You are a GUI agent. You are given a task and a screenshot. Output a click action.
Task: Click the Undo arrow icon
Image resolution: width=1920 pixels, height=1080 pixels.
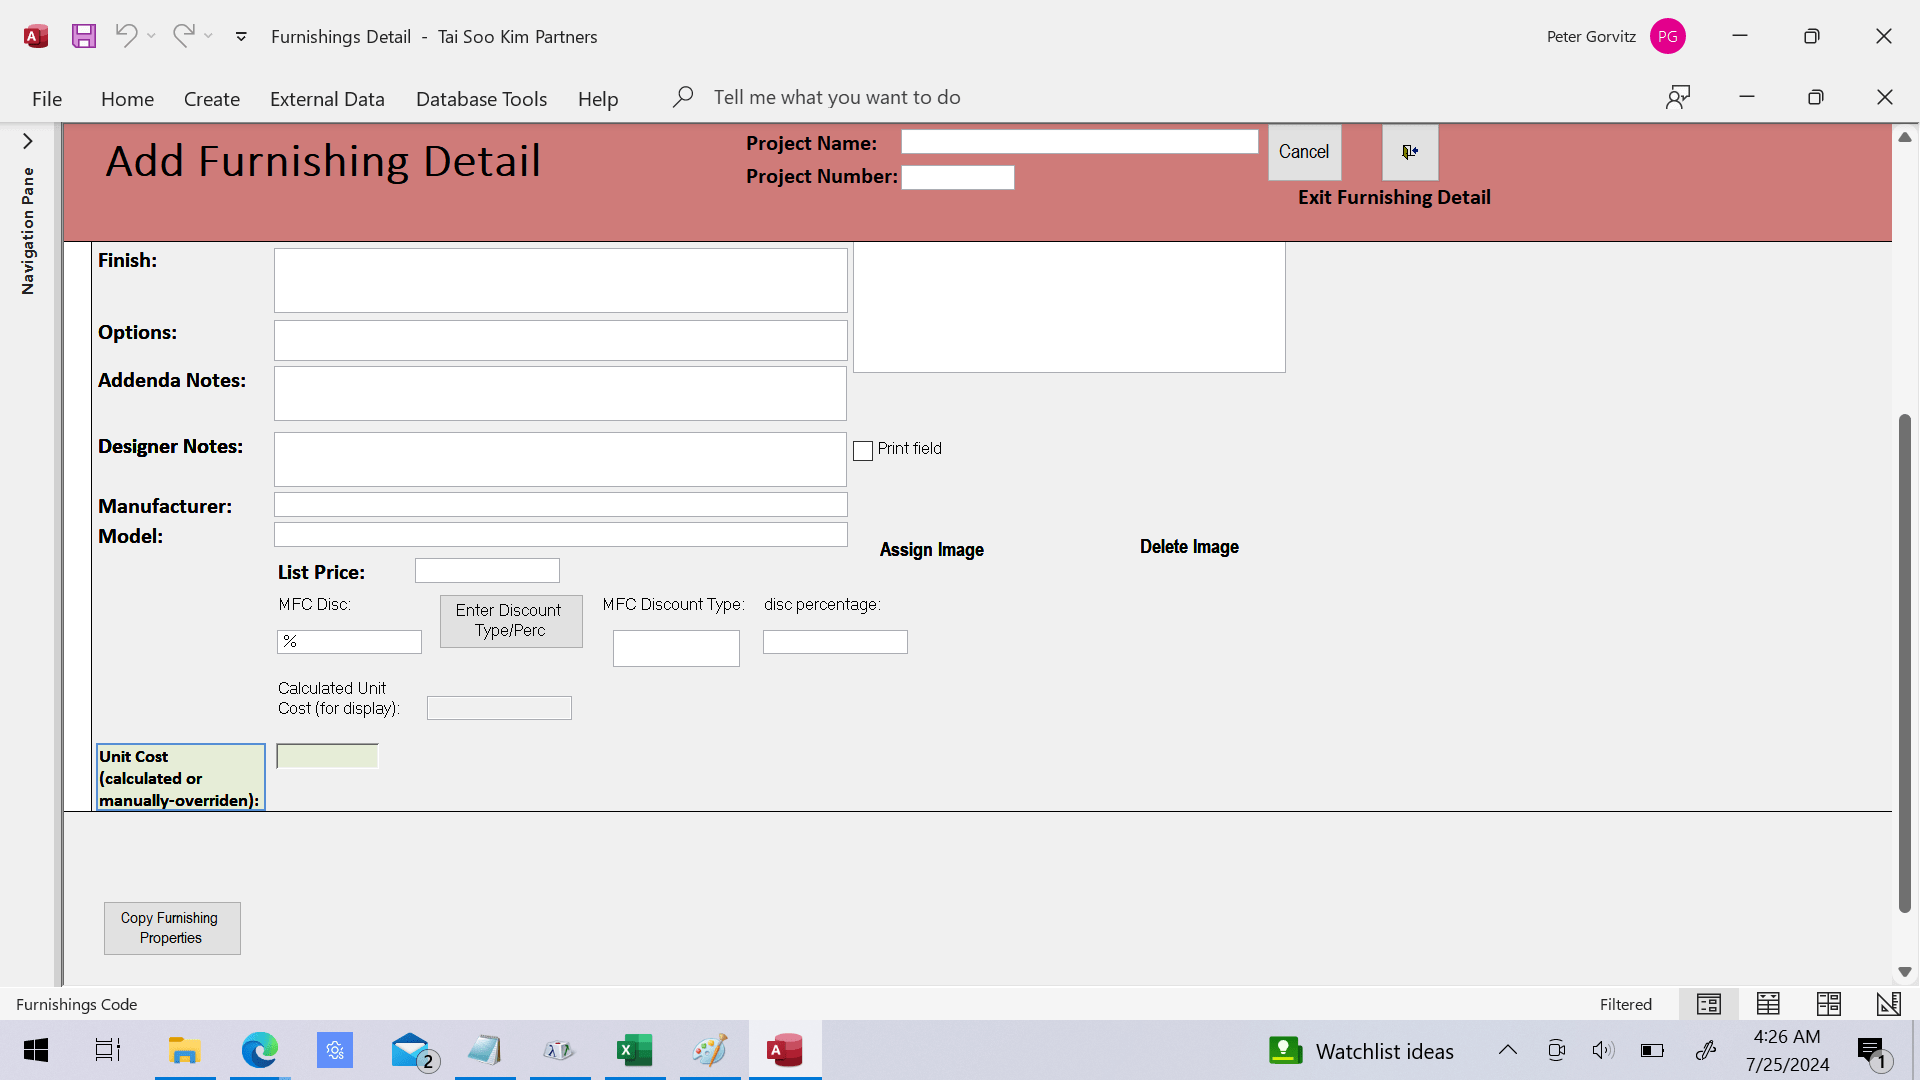point(126,36)
